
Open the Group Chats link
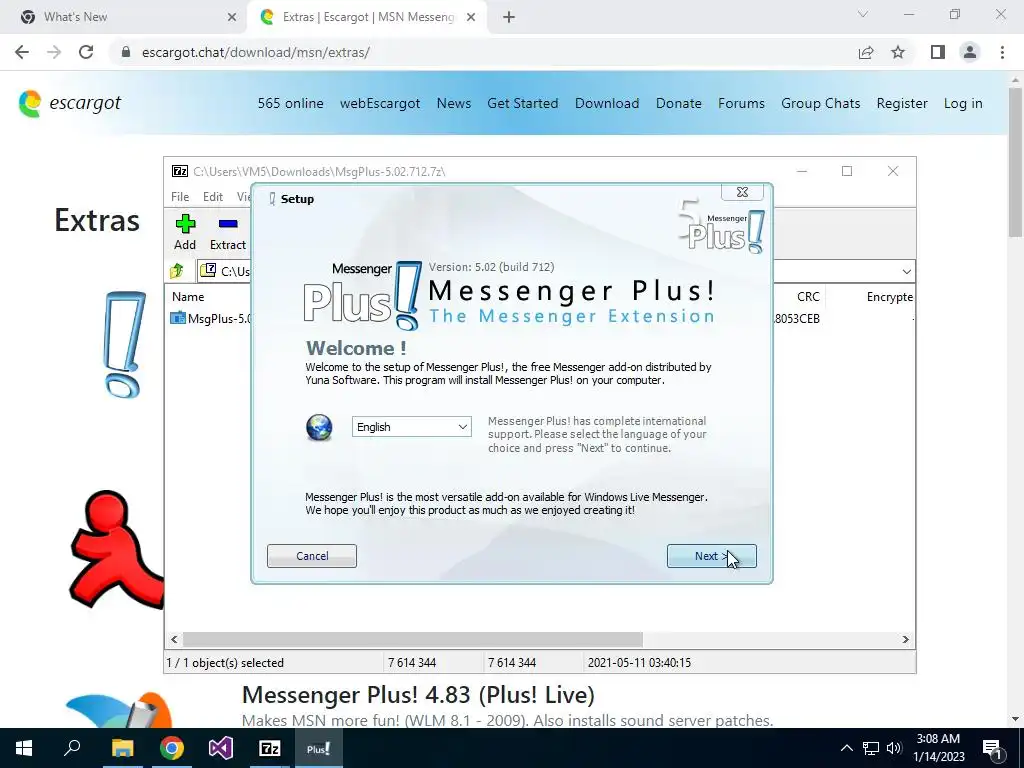820,103
